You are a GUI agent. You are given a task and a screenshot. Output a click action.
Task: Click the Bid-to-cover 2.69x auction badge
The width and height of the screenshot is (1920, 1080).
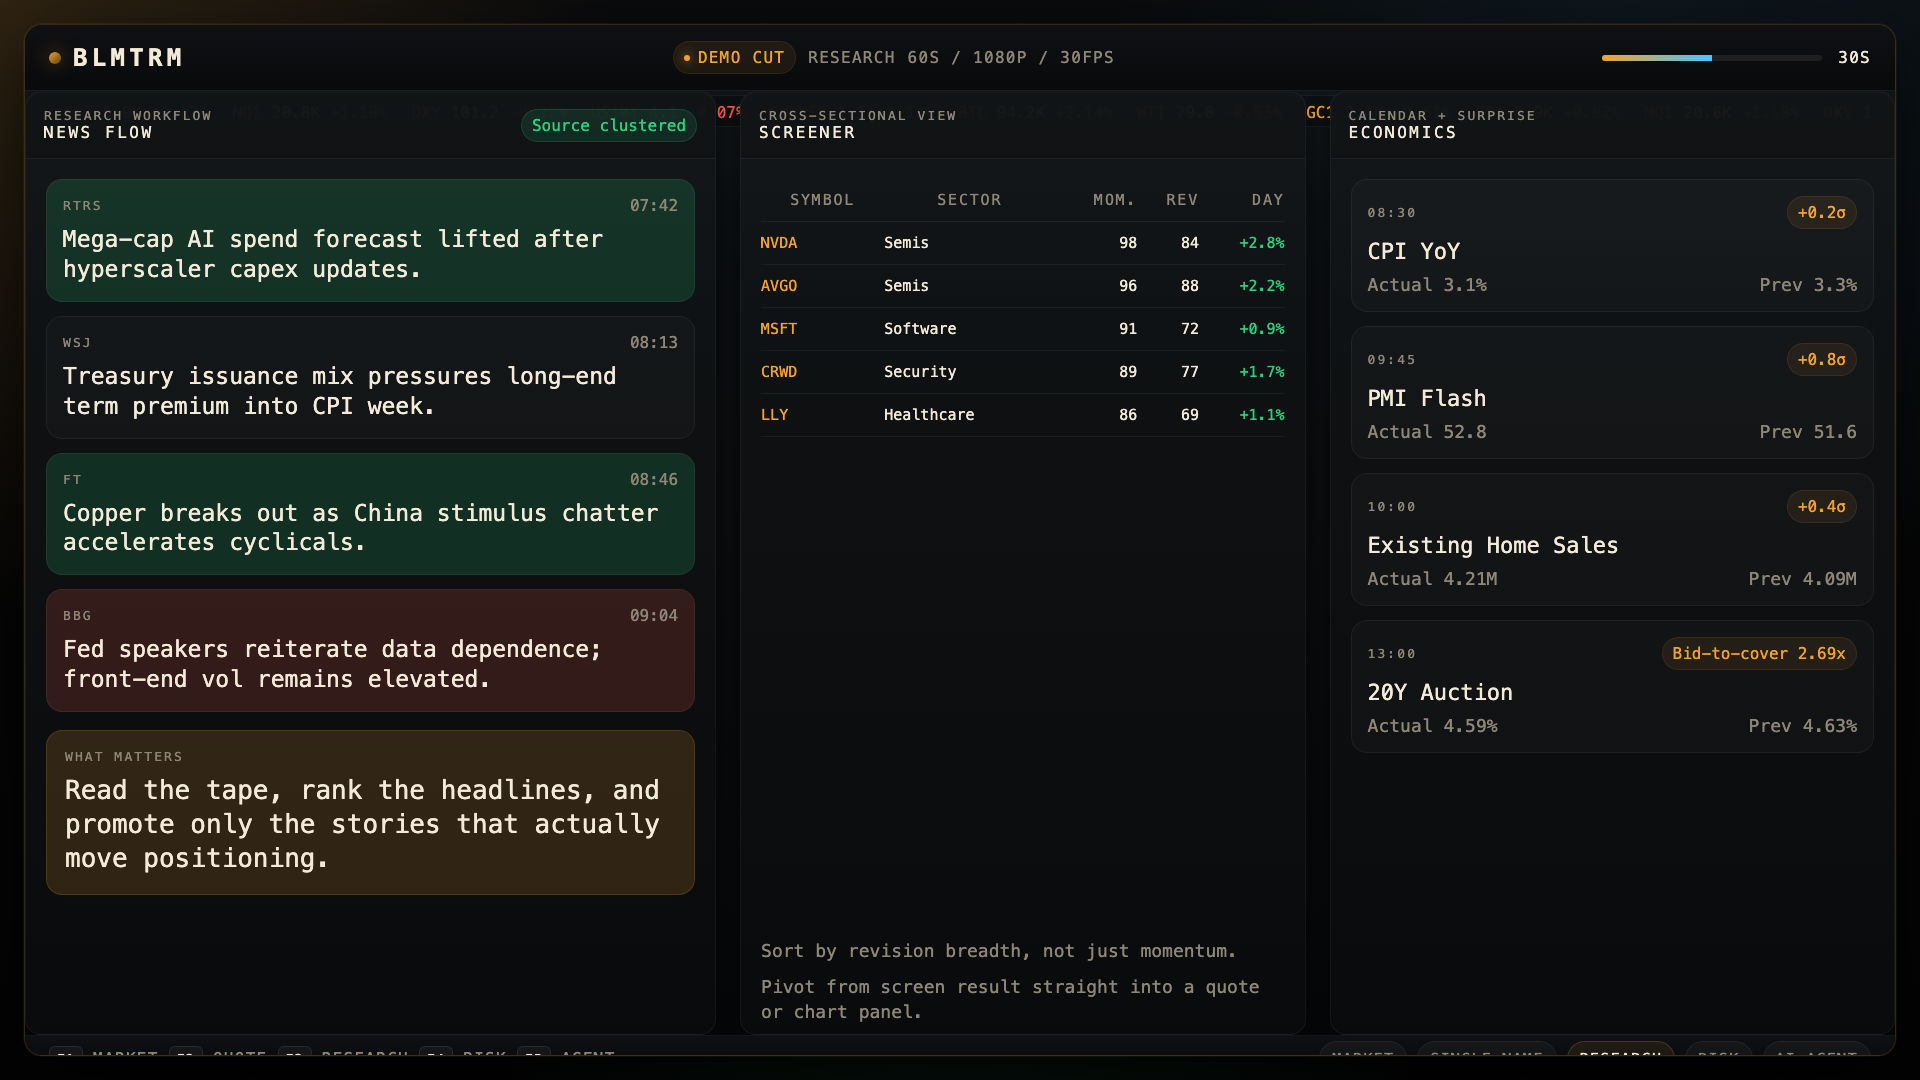1758,653
